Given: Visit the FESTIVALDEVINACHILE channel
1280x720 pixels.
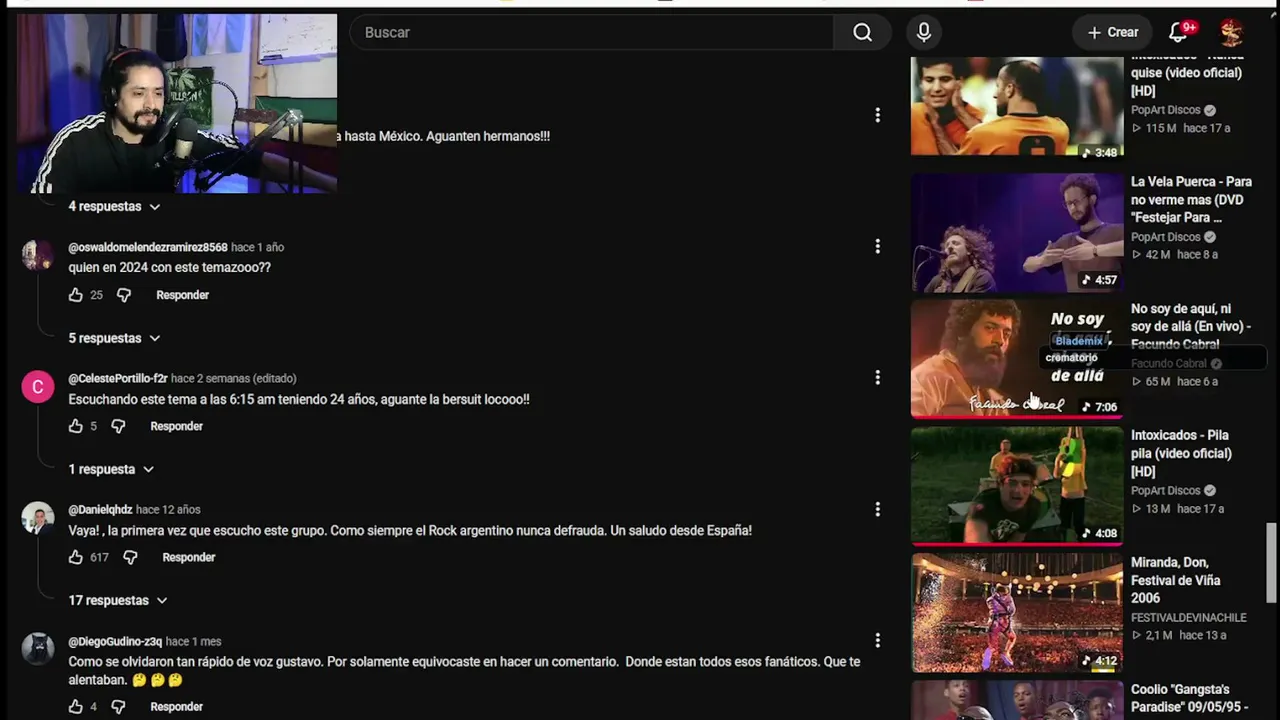Looking at the screenshot, I should [x=1189, y=617].
